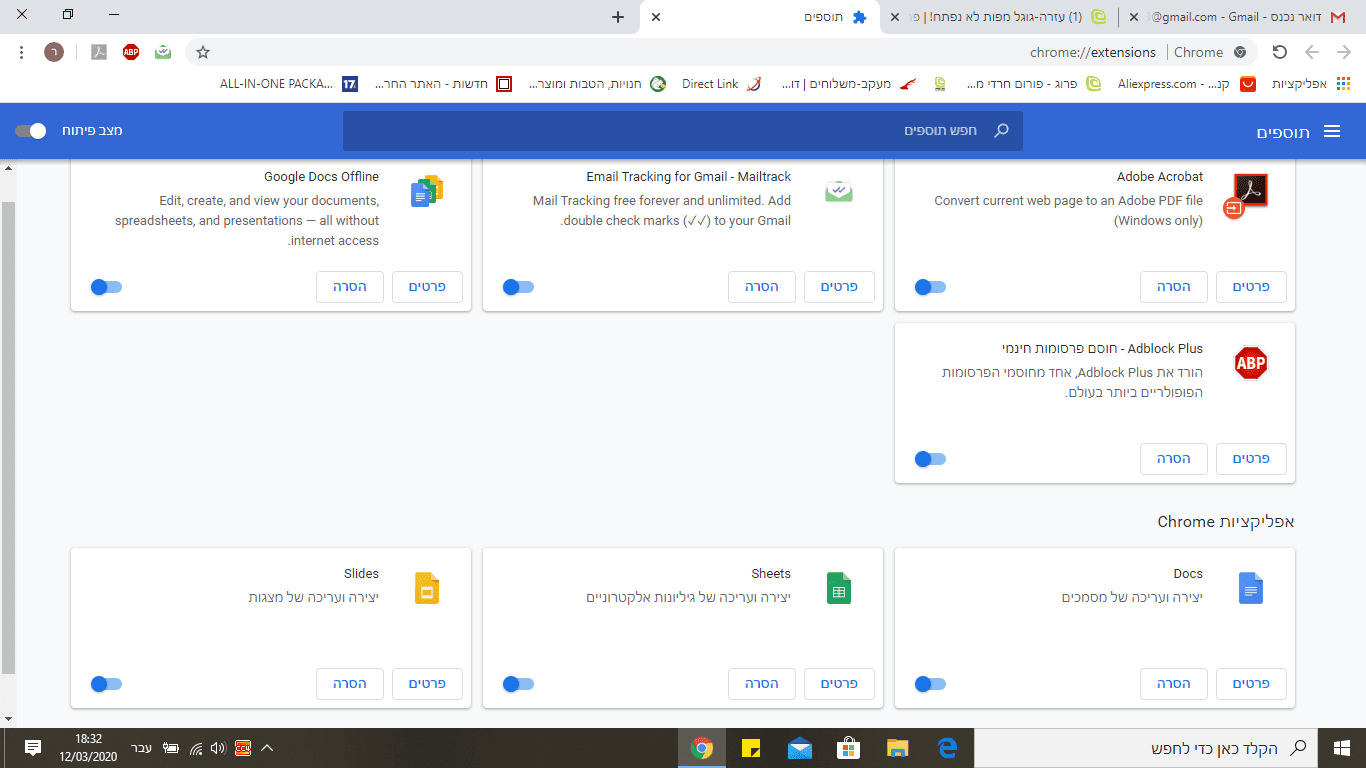The width and height of the screenshot is (1366, 768).
Task: Remove the Sheets app with הסרה
Action: coord(762,684)
